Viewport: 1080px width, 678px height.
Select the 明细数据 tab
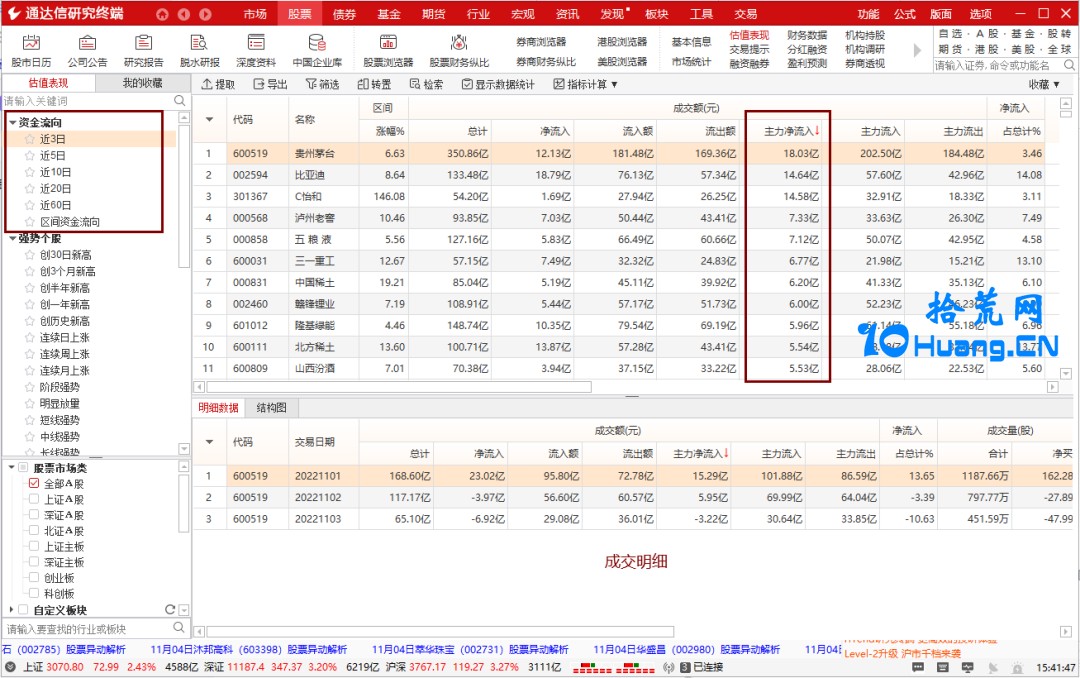218,408
